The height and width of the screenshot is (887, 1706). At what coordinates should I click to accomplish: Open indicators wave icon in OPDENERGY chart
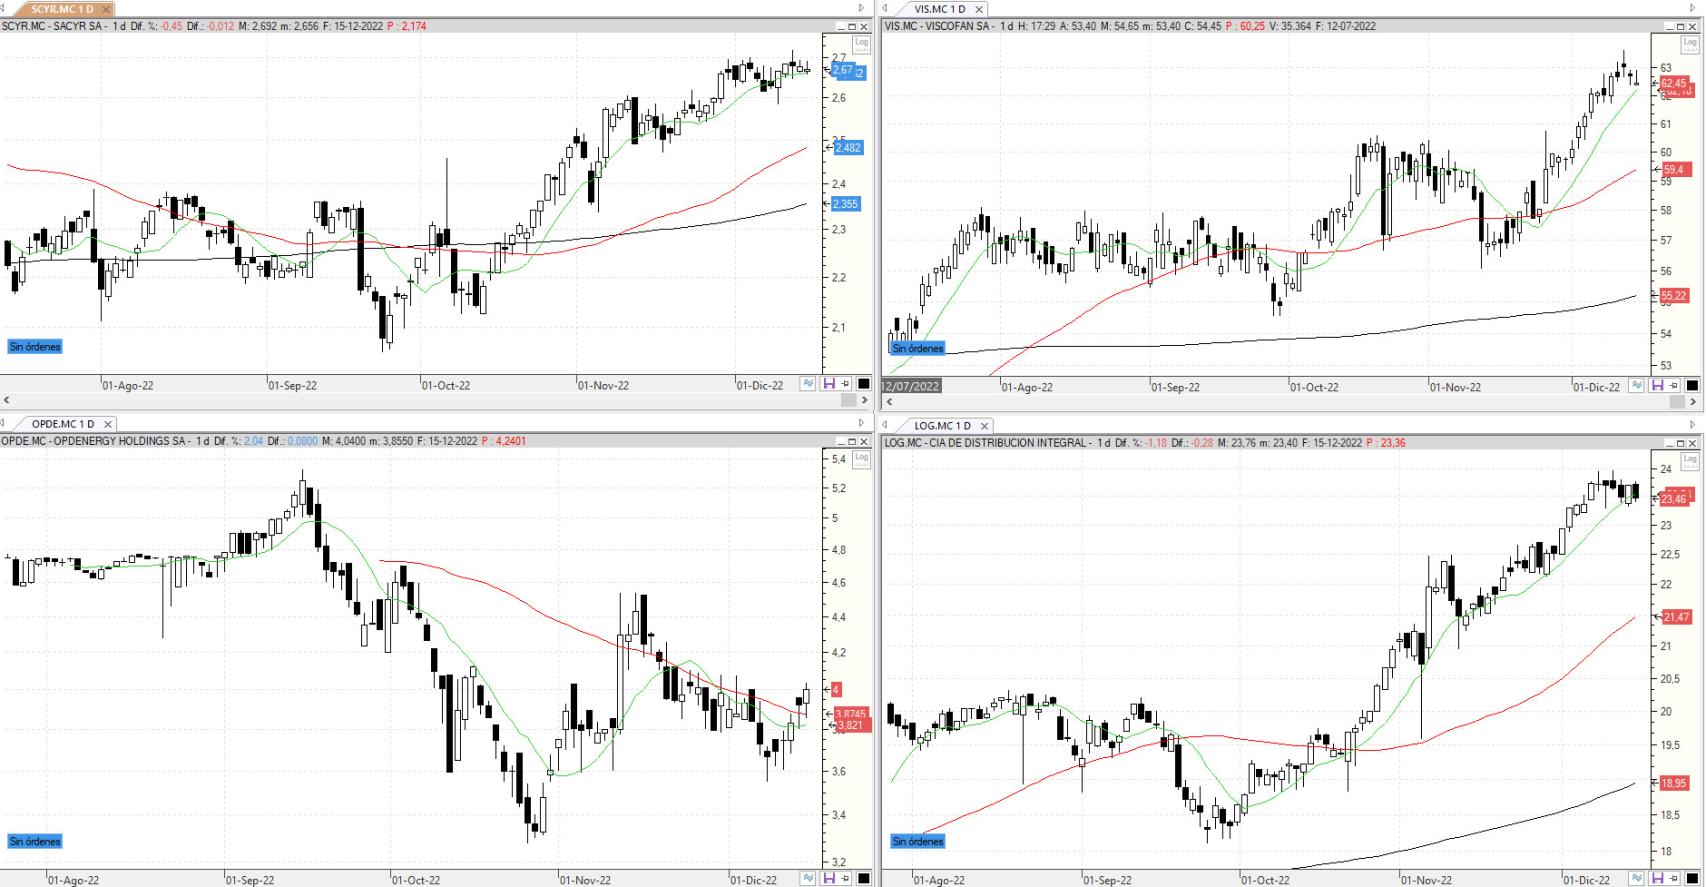[808, 878]
